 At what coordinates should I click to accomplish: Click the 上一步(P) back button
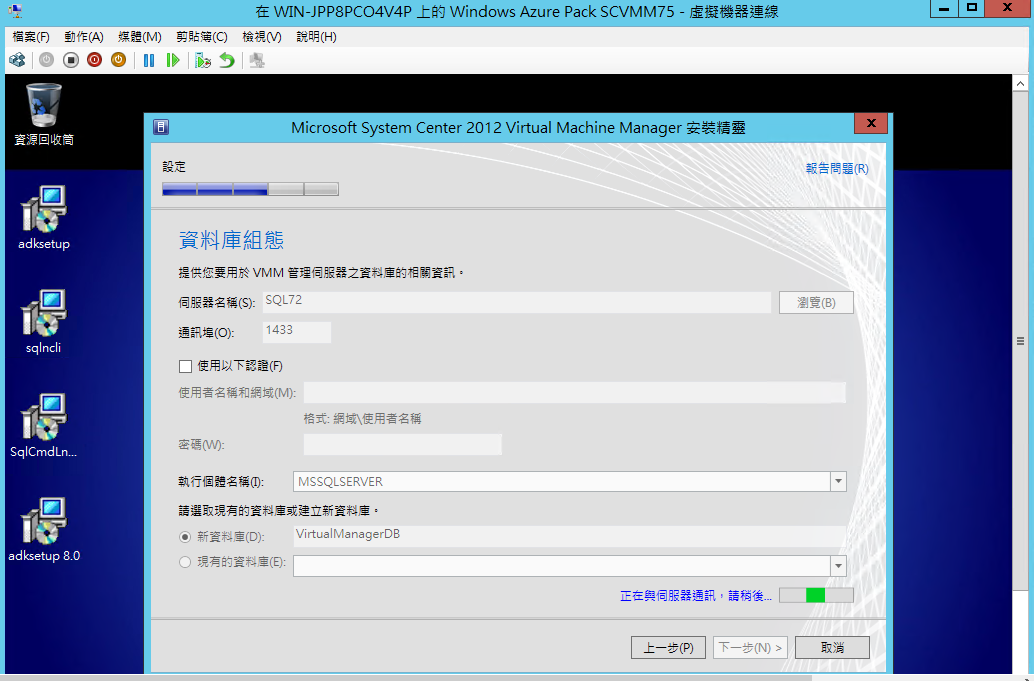pos(668,647)
